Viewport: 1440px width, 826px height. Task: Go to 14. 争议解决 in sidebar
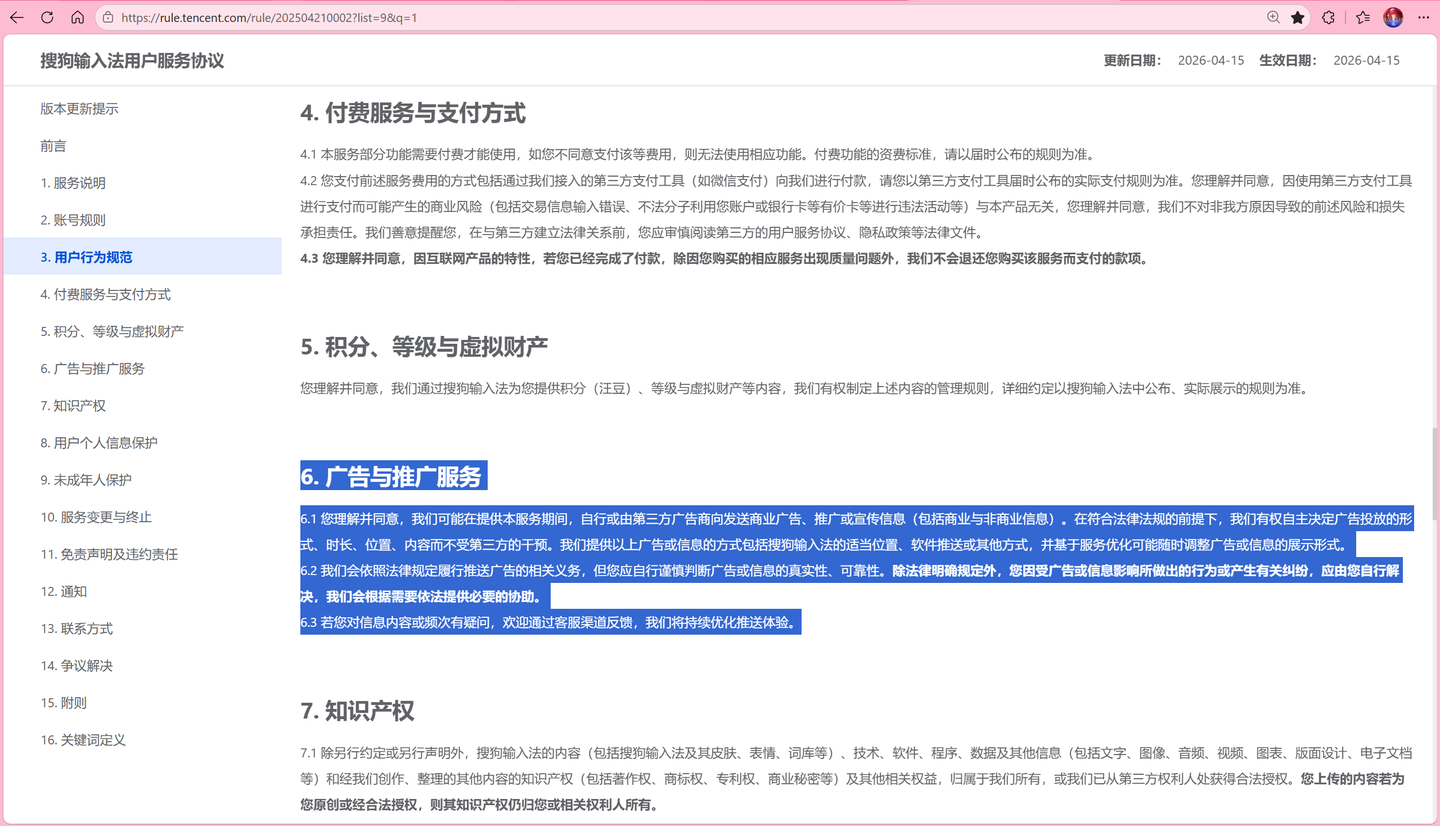77,665
